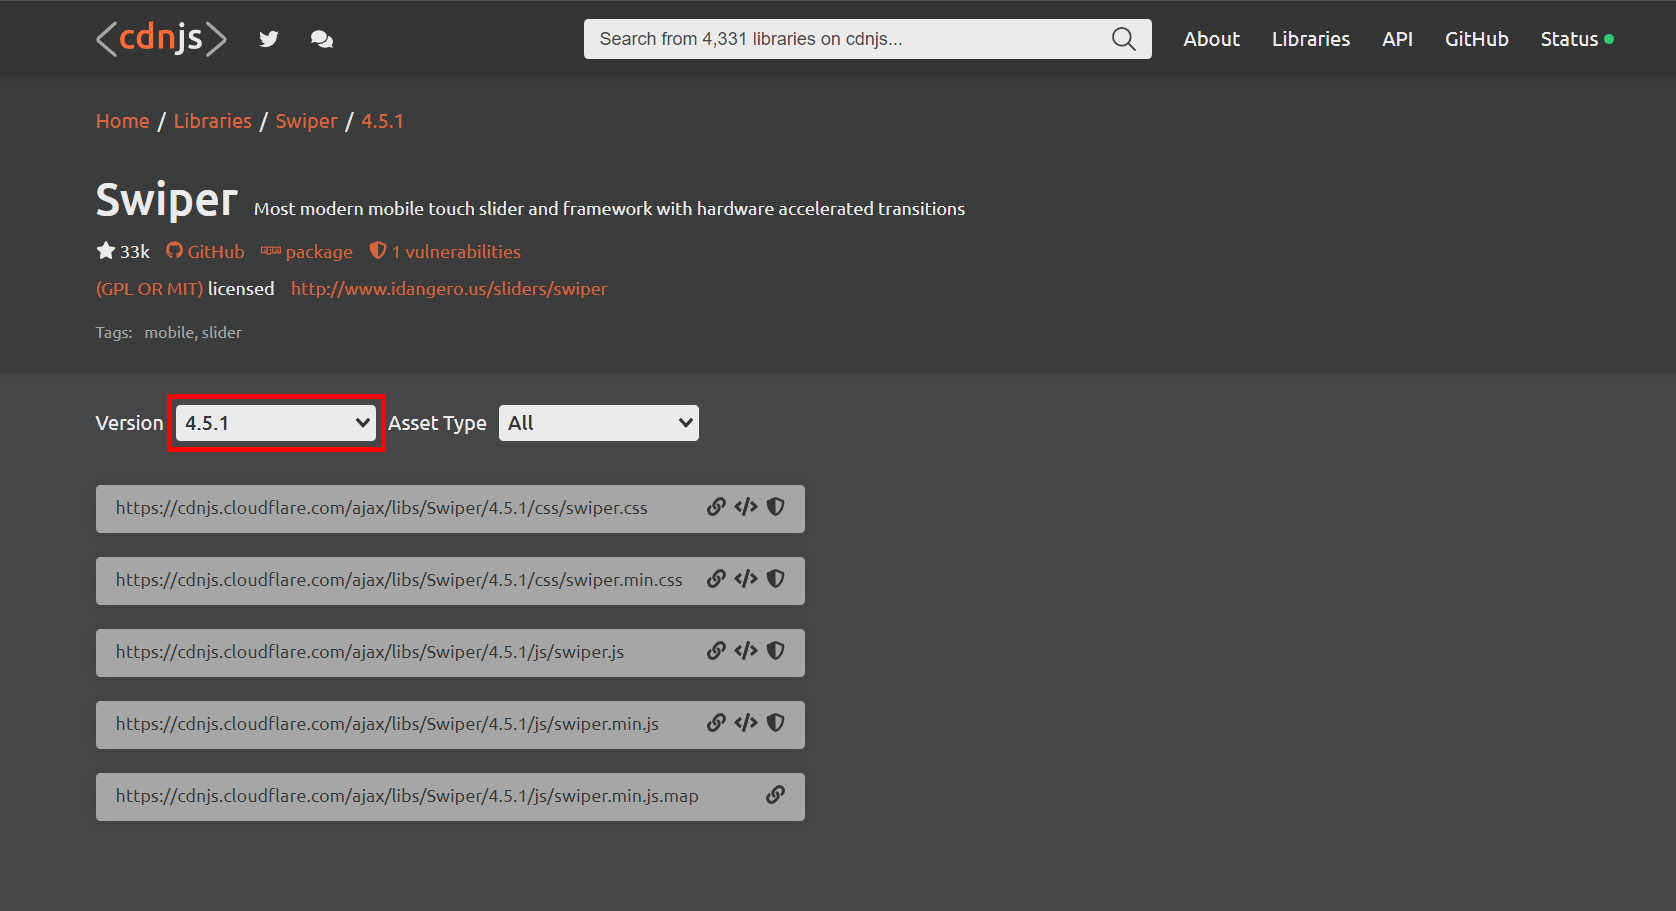Viewport: 1676px width, 911px height.
Task: Go to Home breadcrumb
Action: (123, 121)
